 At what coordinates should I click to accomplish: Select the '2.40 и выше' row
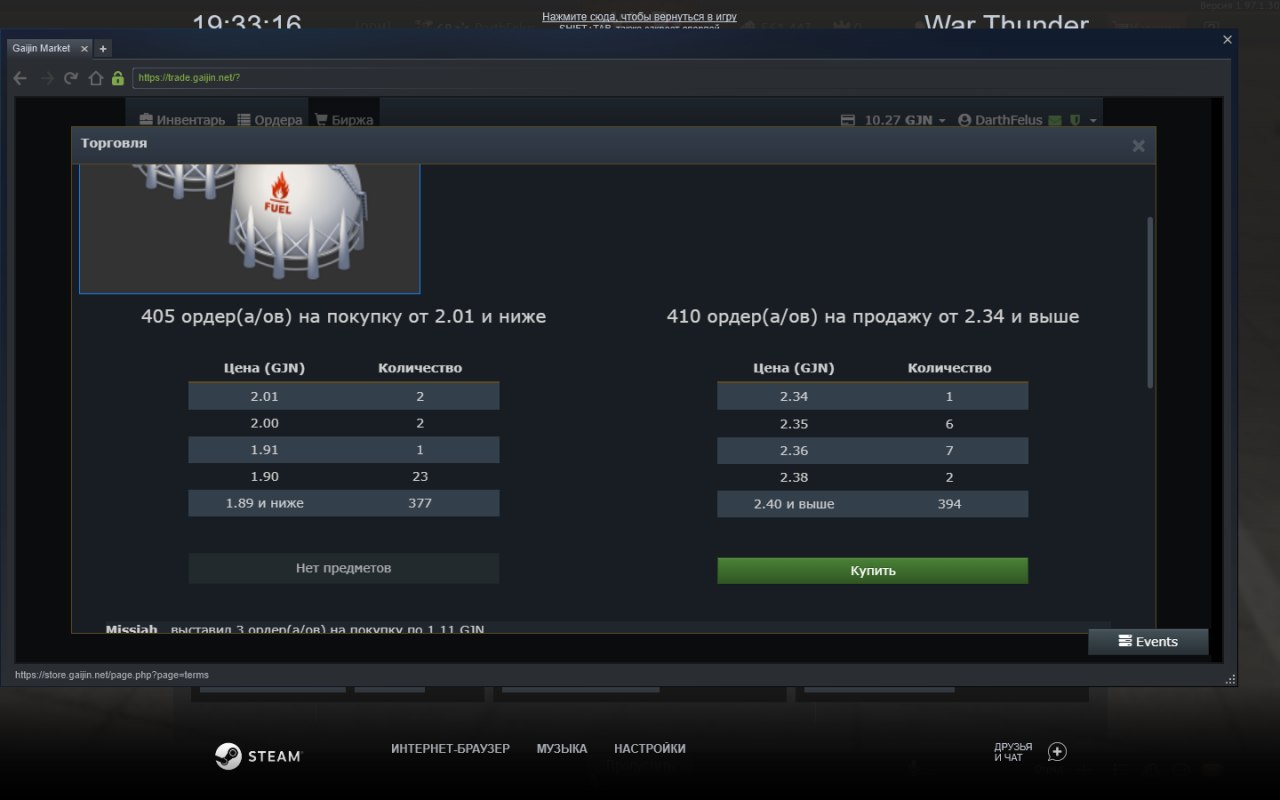click(x=872, y=504)
